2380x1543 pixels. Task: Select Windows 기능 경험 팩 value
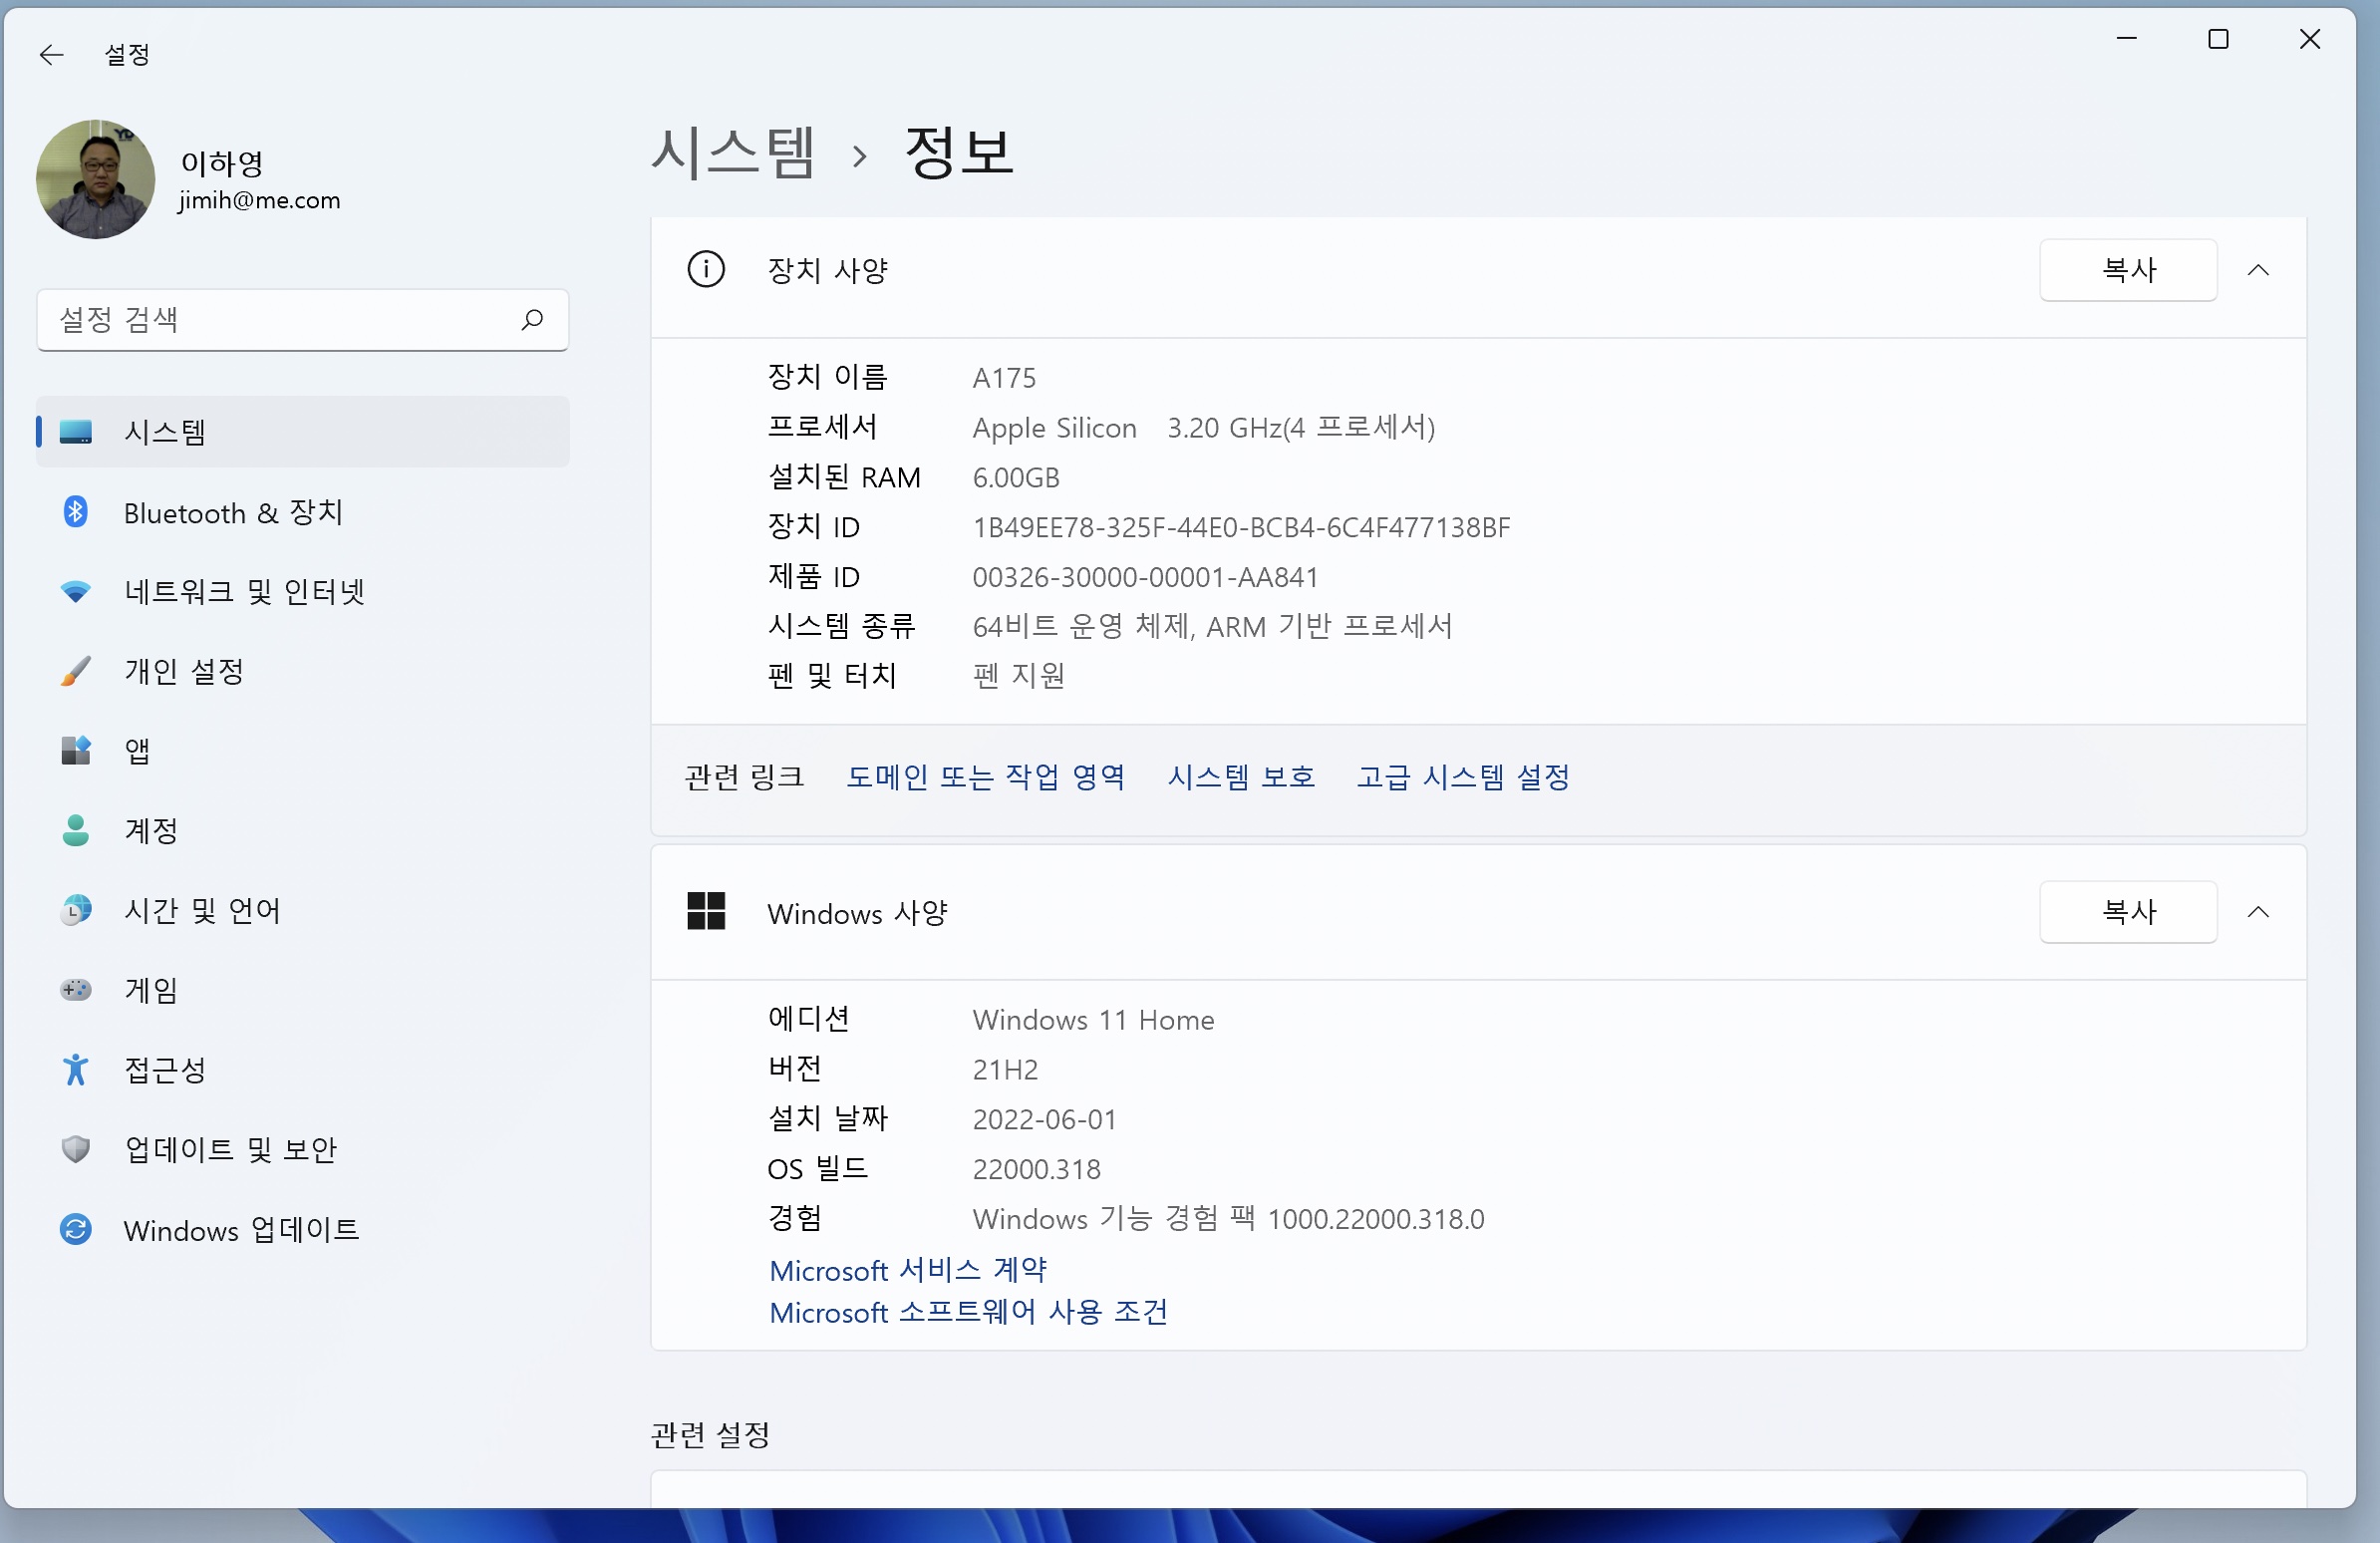tap(1229, 1219)
